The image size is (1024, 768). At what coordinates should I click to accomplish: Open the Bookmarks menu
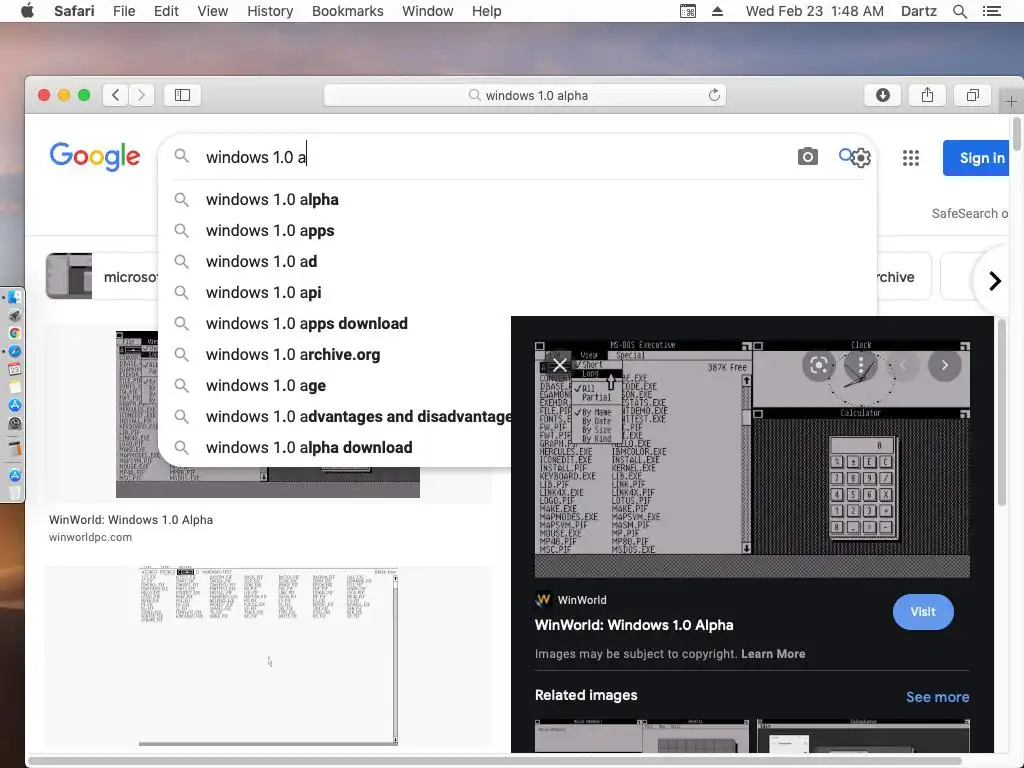[347, 11]
